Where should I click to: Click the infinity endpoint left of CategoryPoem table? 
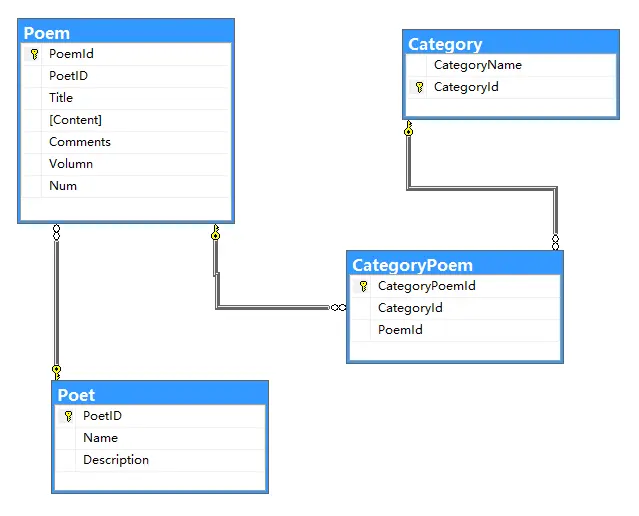coord(338,308)
